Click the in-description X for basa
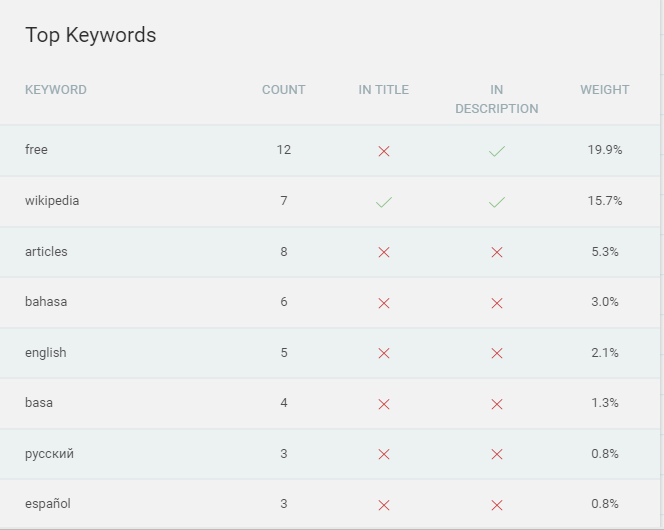This screenshot has height=530, width=664. (497, 404)
